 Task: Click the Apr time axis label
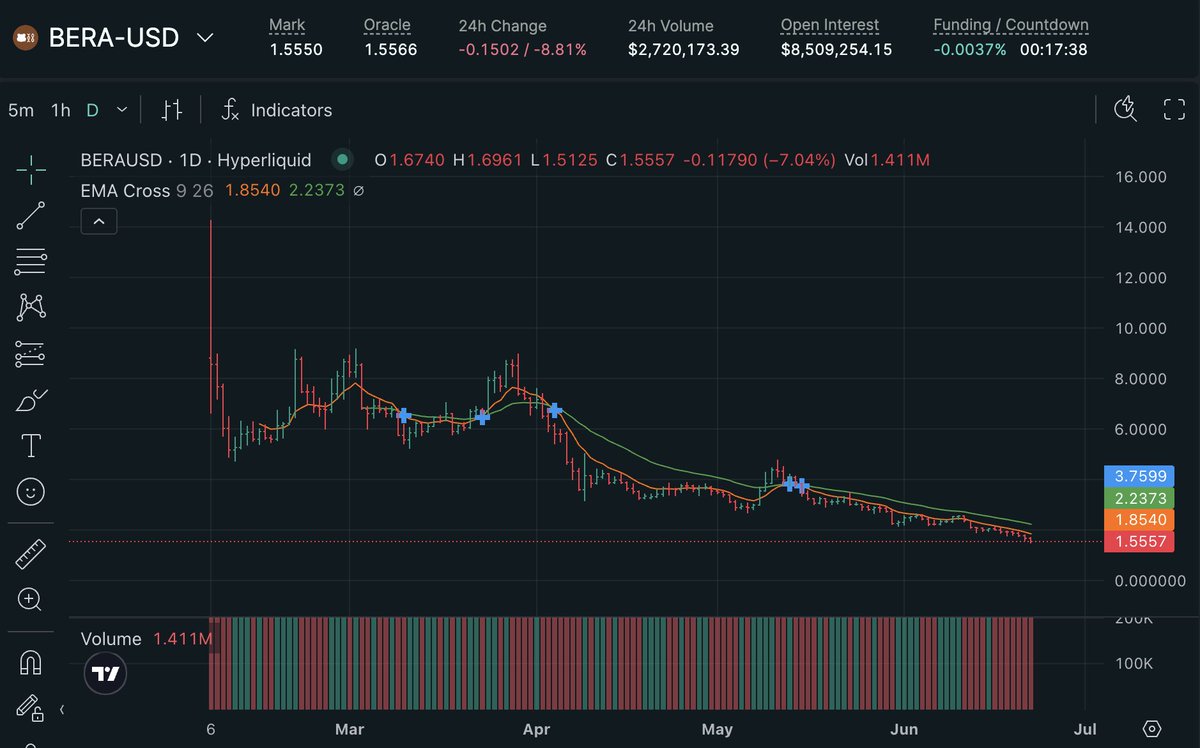537,729
